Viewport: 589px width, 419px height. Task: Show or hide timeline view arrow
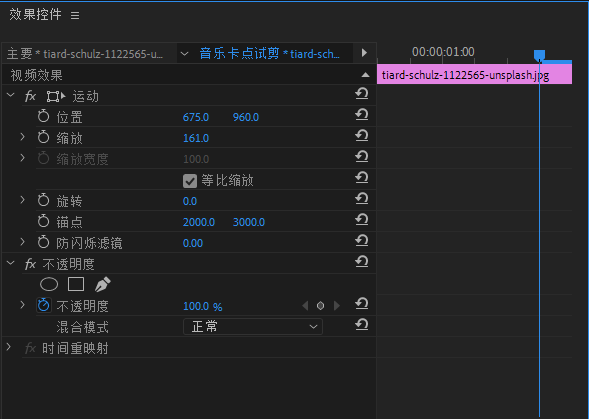pos(364,53)
